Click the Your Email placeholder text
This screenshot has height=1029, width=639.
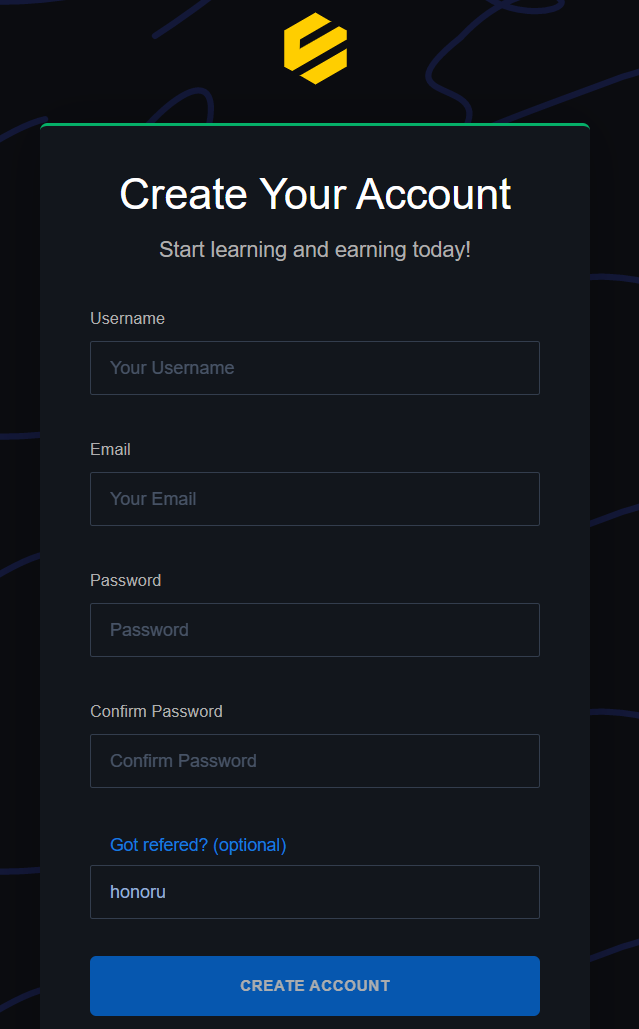tap(153, 499)
